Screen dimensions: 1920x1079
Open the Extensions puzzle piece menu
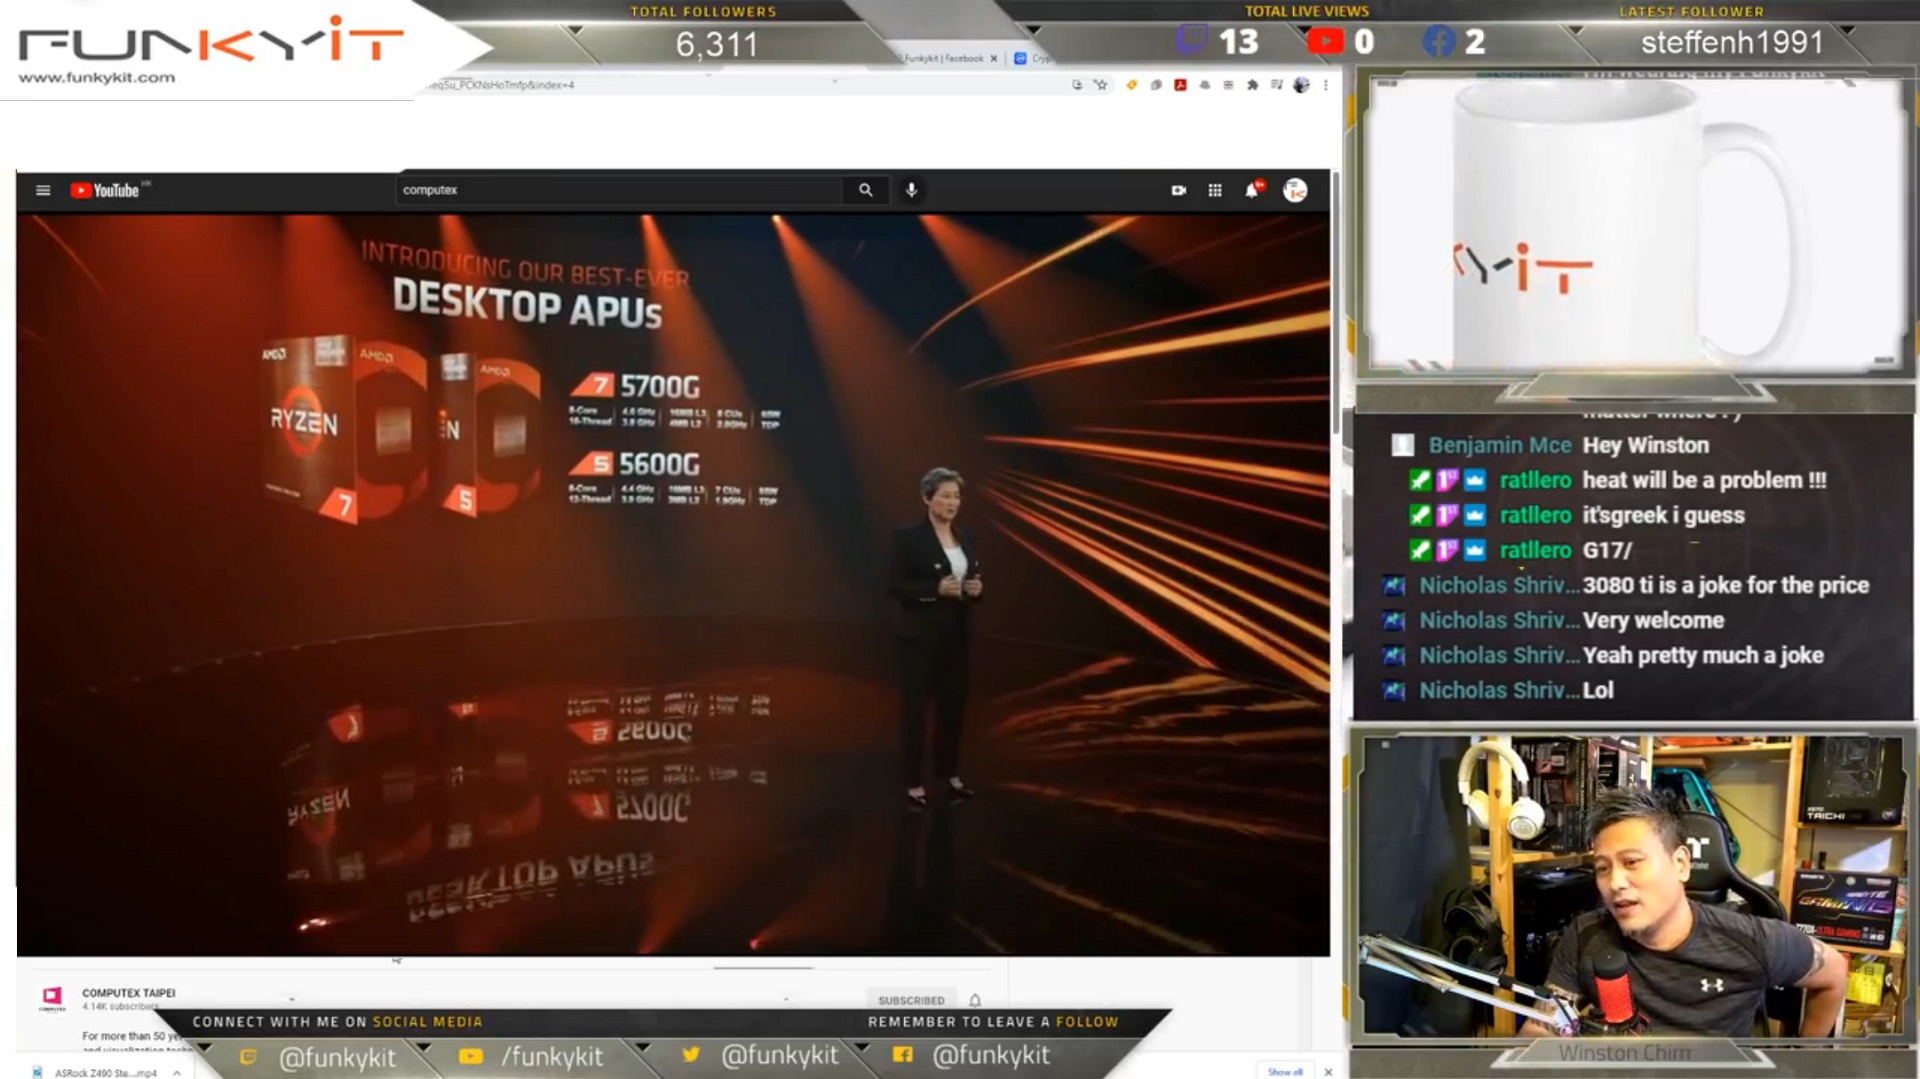pos(1252,85)
